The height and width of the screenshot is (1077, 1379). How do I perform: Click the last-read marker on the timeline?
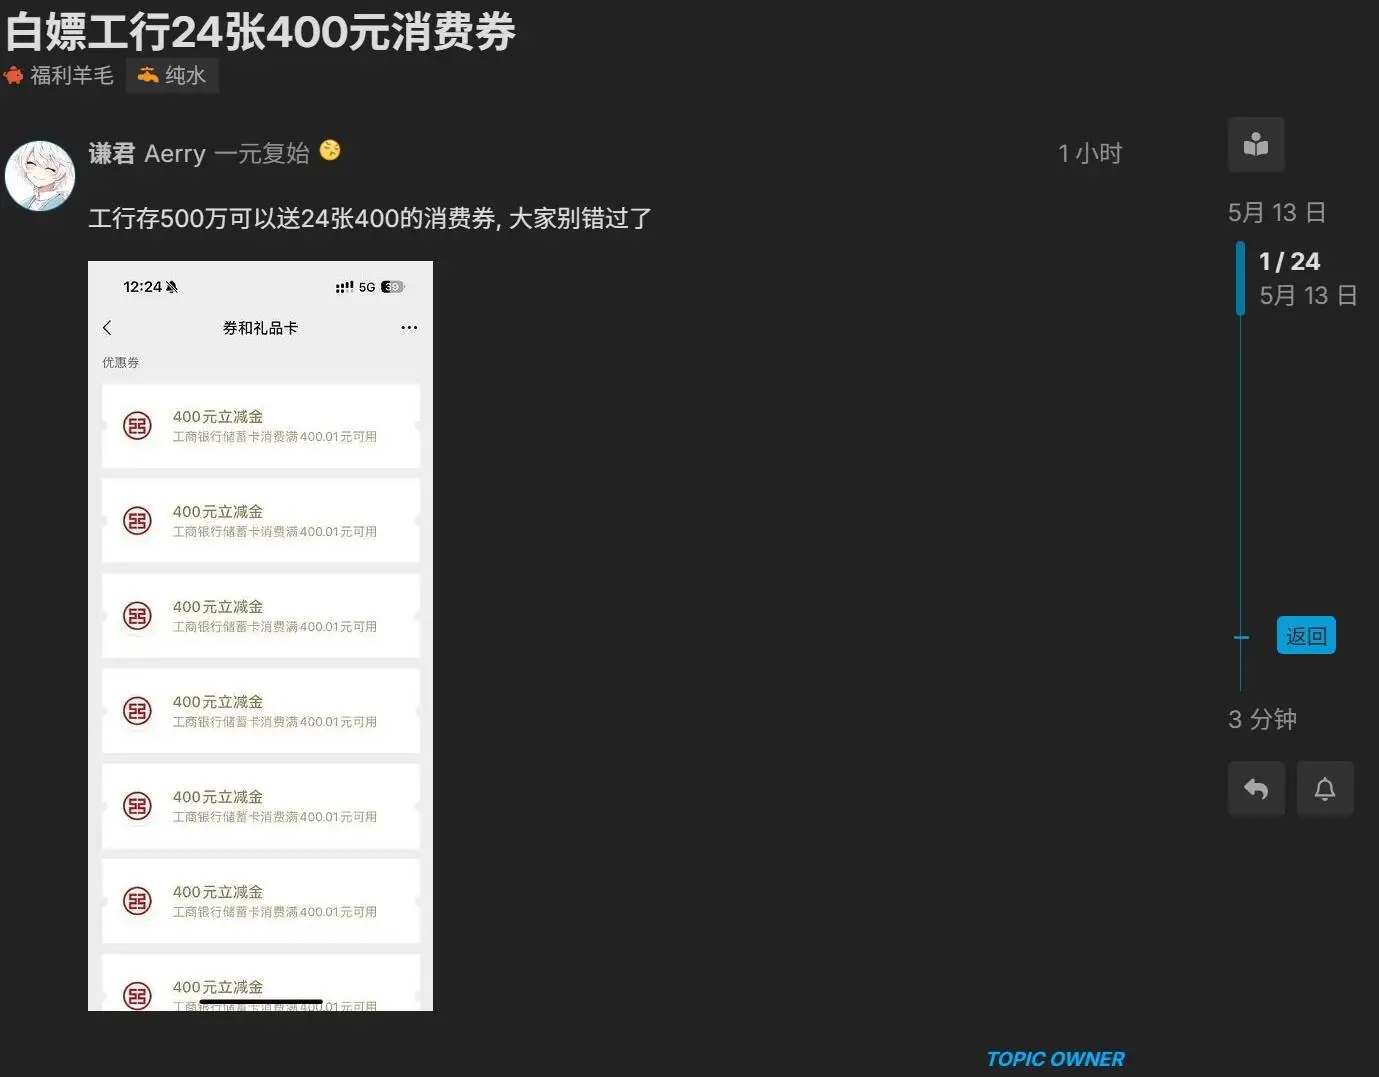1241,637
